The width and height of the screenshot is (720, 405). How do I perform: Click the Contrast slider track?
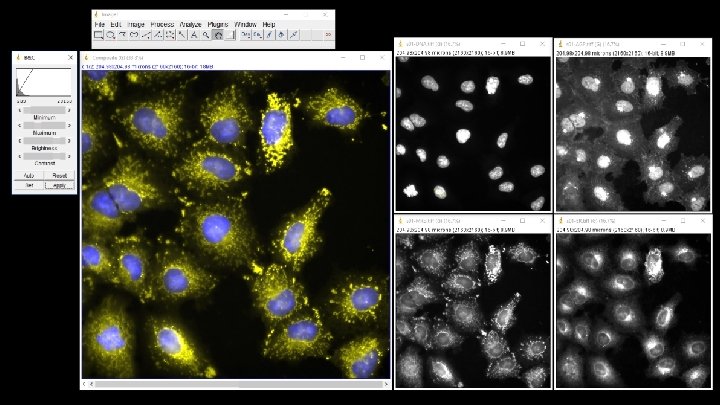[44, 156]
